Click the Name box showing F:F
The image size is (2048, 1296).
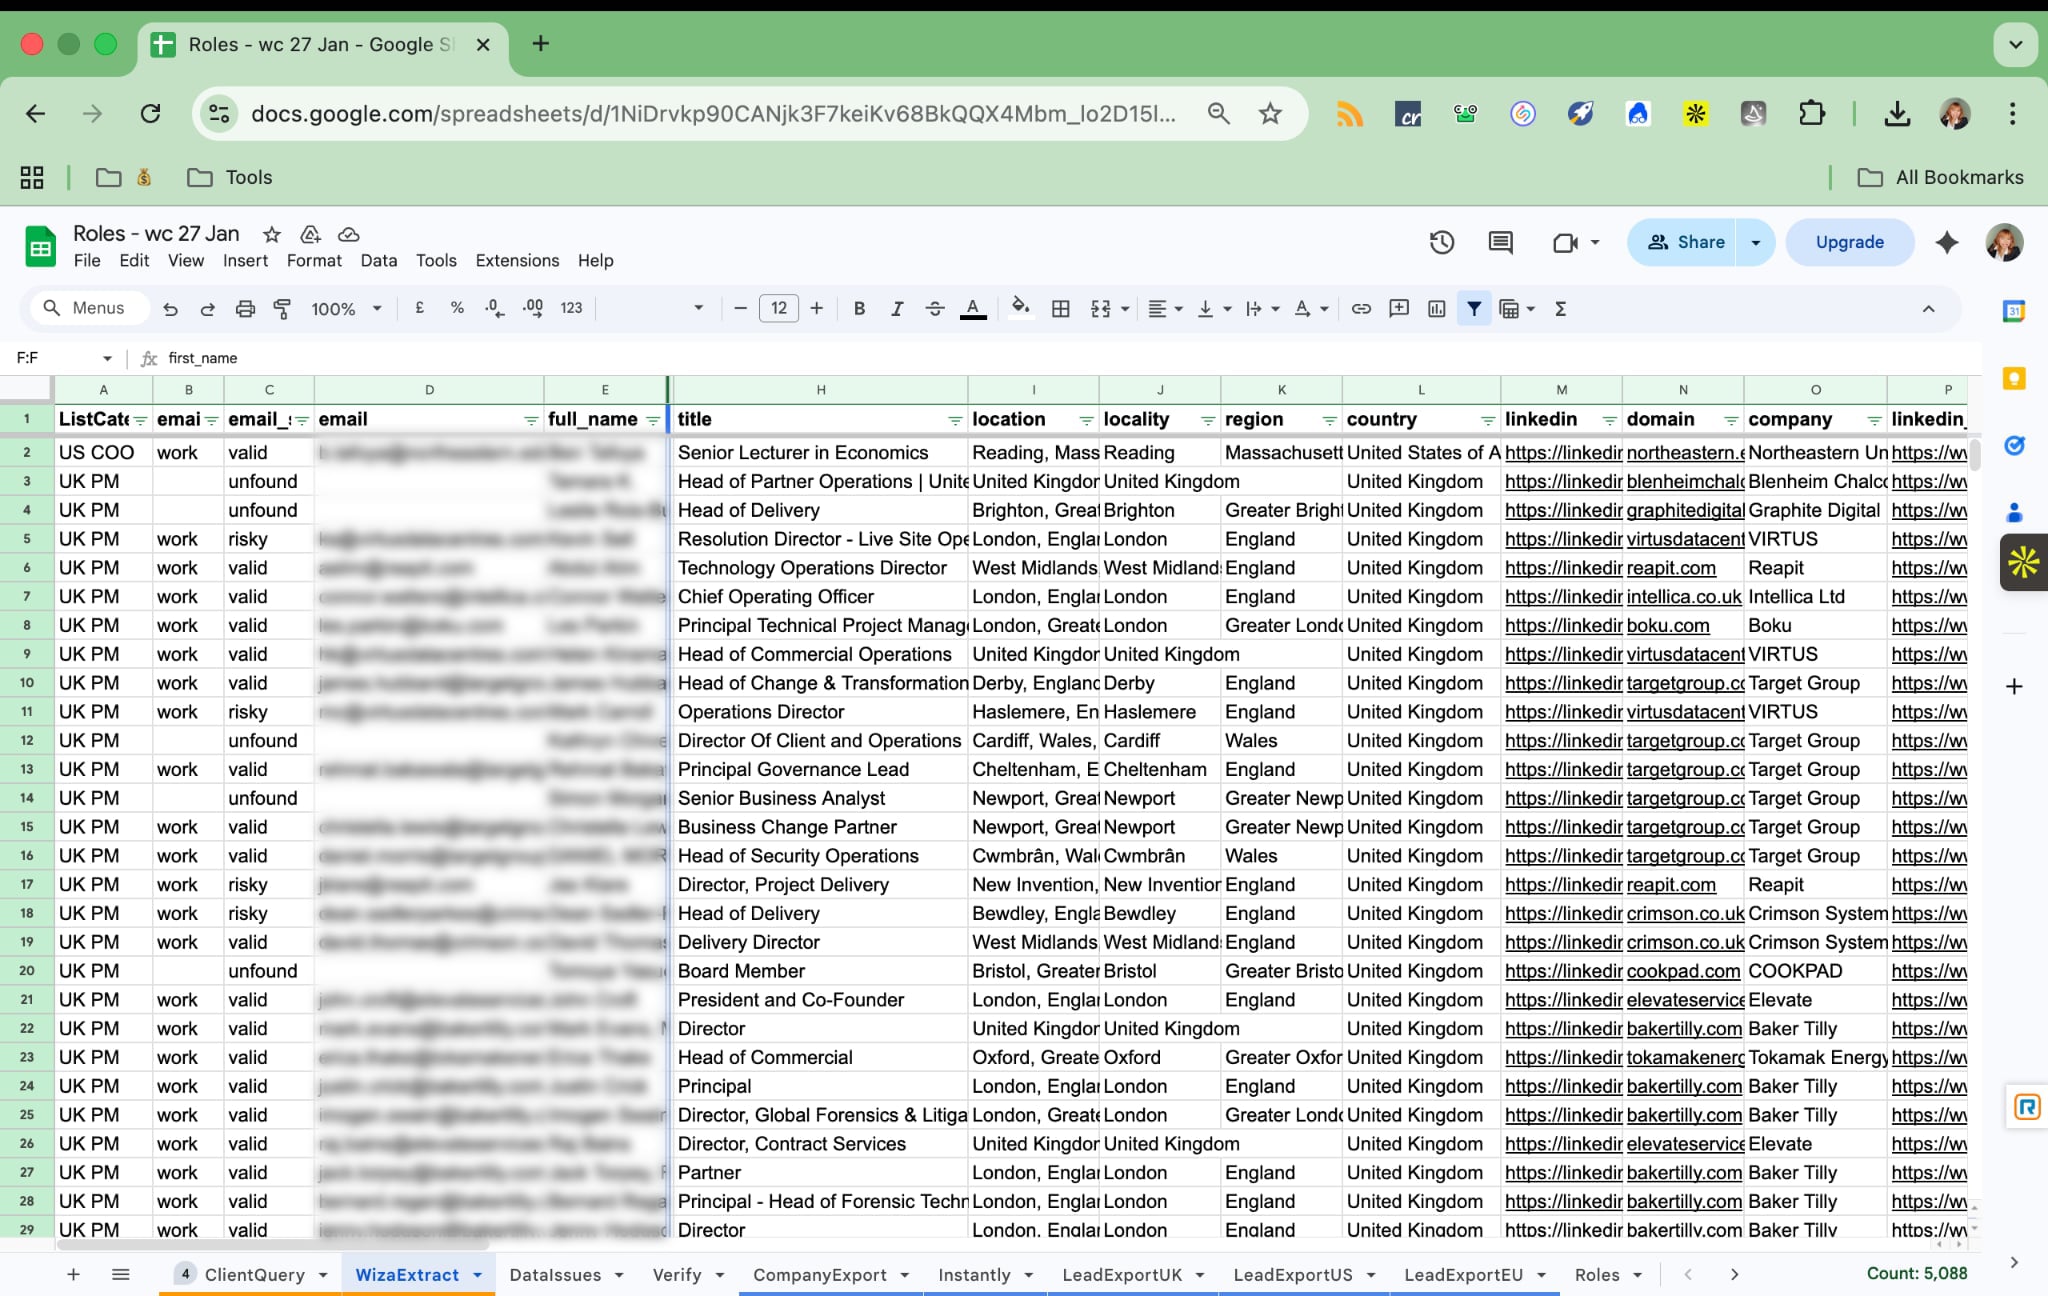tap(63, 358)
